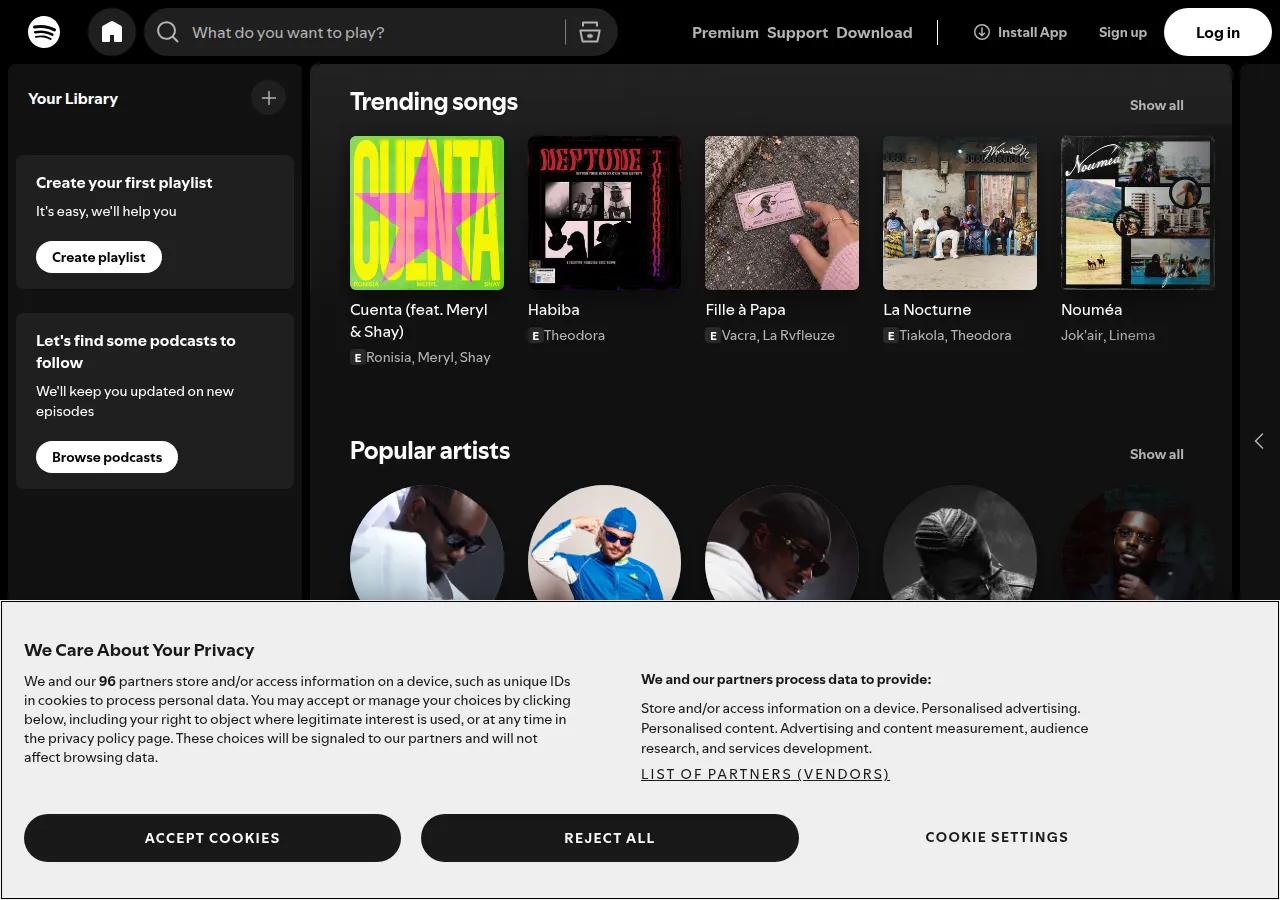Open LIST OF PARTNERS (VENDORS) link
The image size is (1280, 900).
coord(765,774)
